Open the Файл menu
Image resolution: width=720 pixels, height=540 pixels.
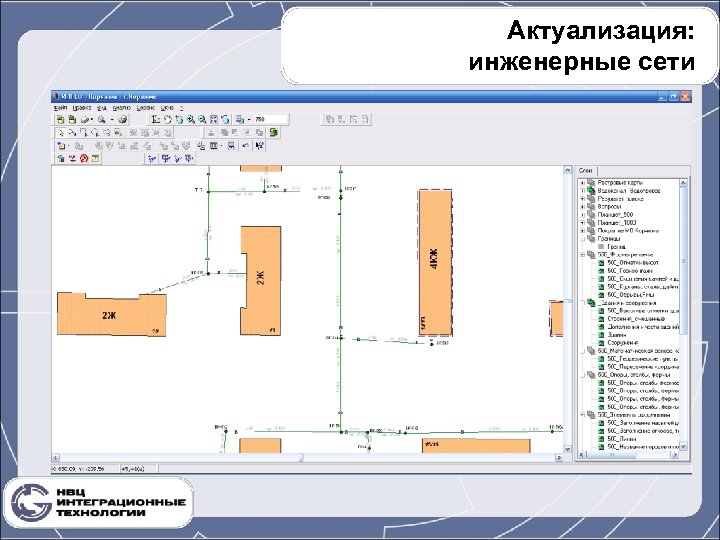pyautogui.click(x=60, y=107)
